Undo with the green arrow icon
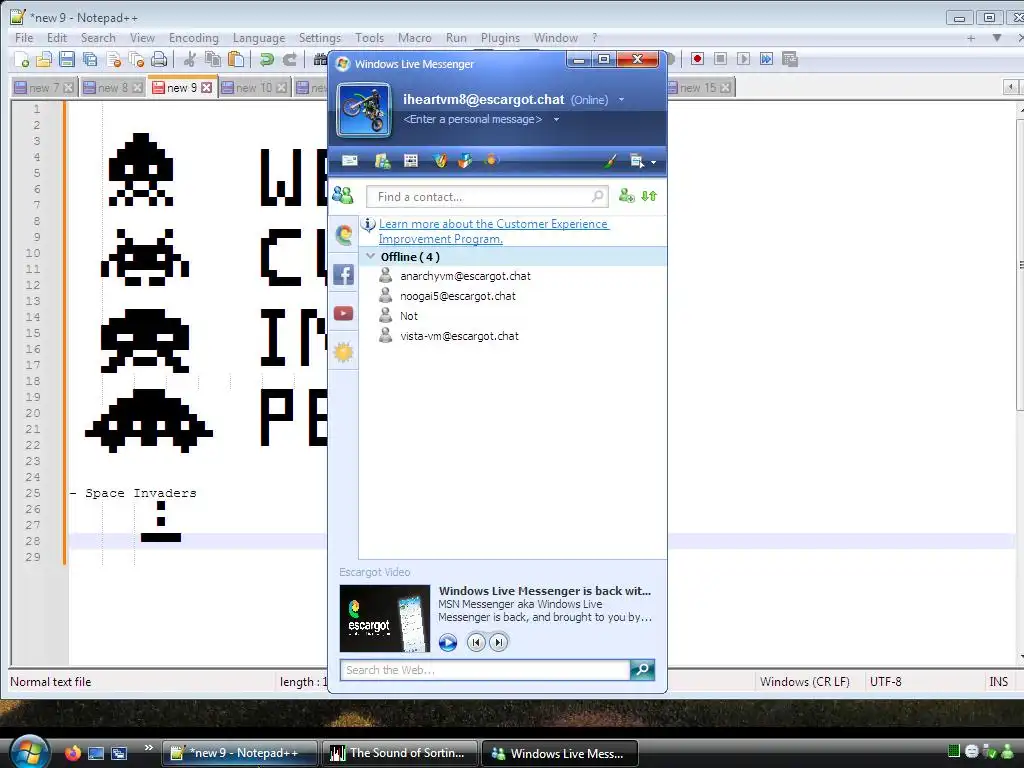Screen dimensions: 1024x768 click(266, 59)
